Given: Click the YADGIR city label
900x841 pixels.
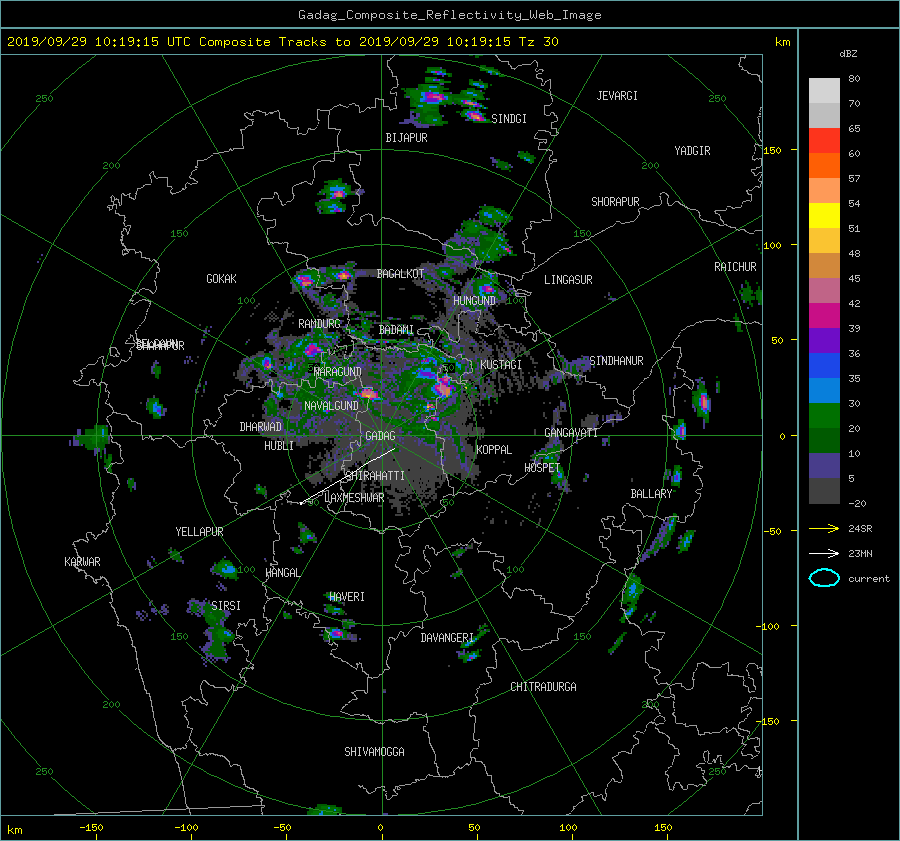Looking at the screenshot, I should [692, 151].
